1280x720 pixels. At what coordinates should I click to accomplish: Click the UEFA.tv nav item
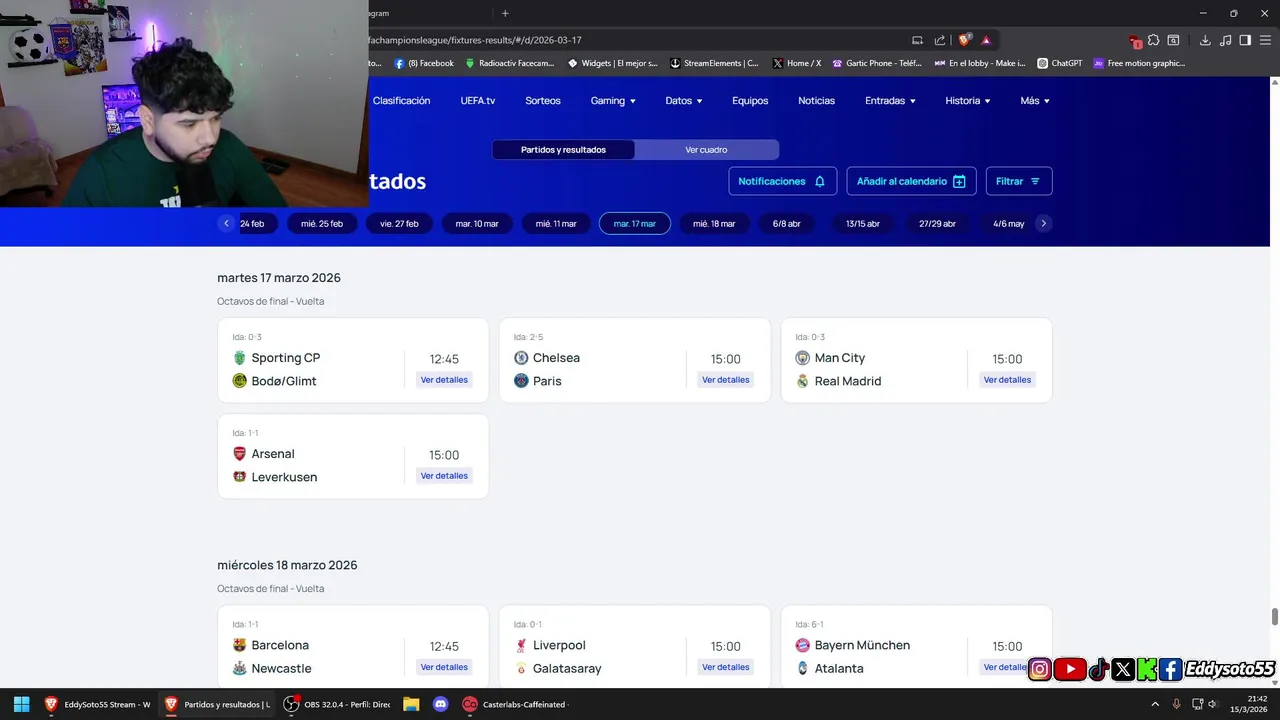click(x=478, y=101)
